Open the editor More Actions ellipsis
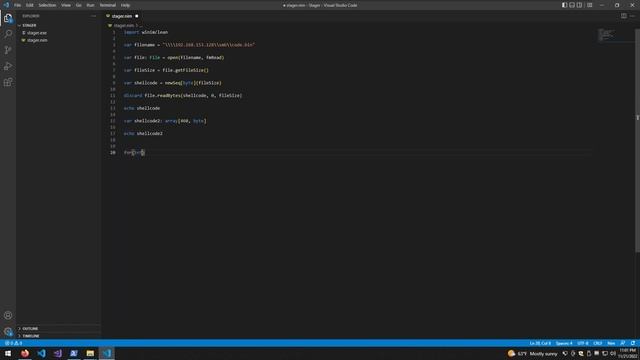The image size is (640, 360). (633, 16)
